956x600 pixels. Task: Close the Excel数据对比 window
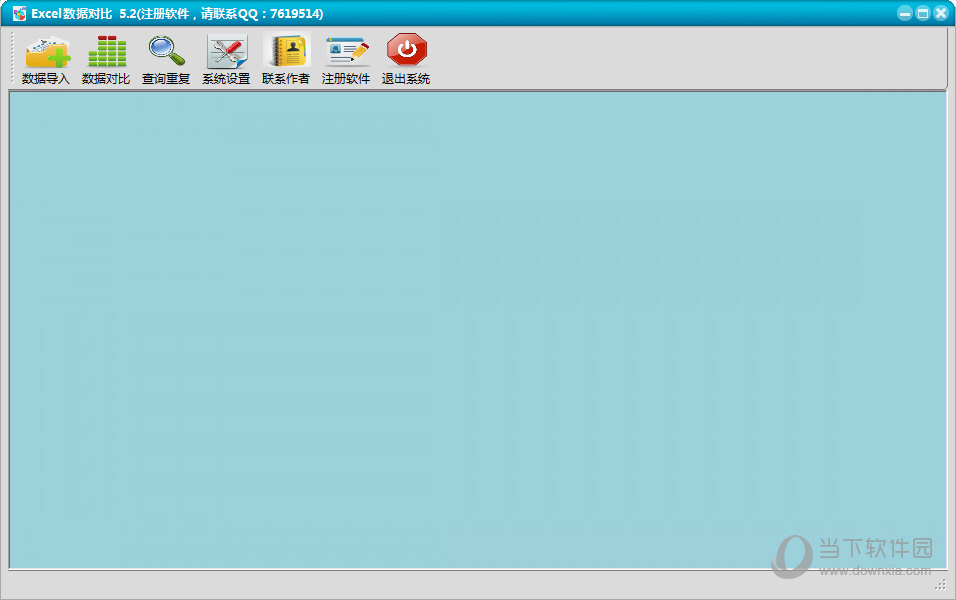click(941, 13)
